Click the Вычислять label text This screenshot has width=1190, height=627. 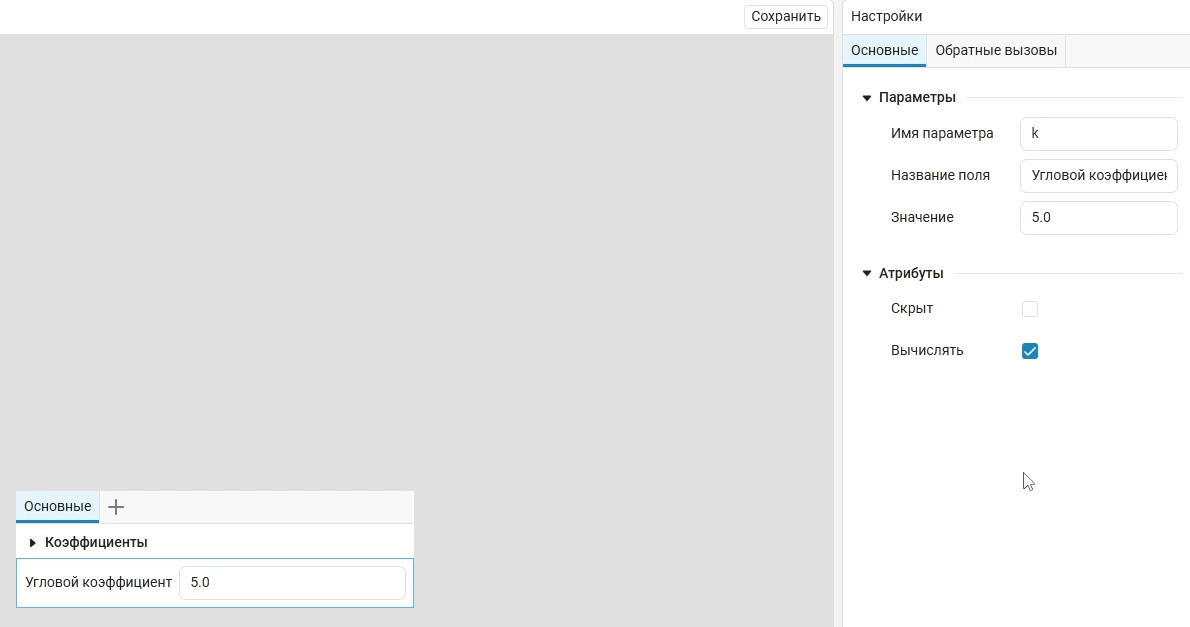[x=927, y=351]
